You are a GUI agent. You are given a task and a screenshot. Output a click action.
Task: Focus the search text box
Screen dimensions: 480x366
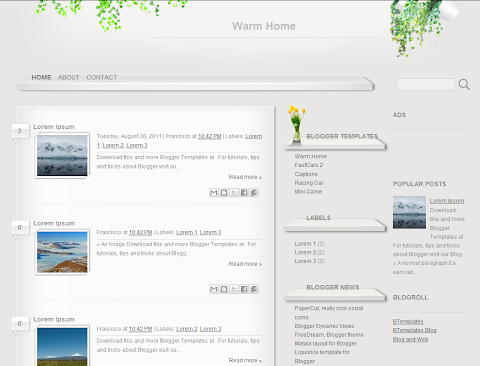coord(425,84)
